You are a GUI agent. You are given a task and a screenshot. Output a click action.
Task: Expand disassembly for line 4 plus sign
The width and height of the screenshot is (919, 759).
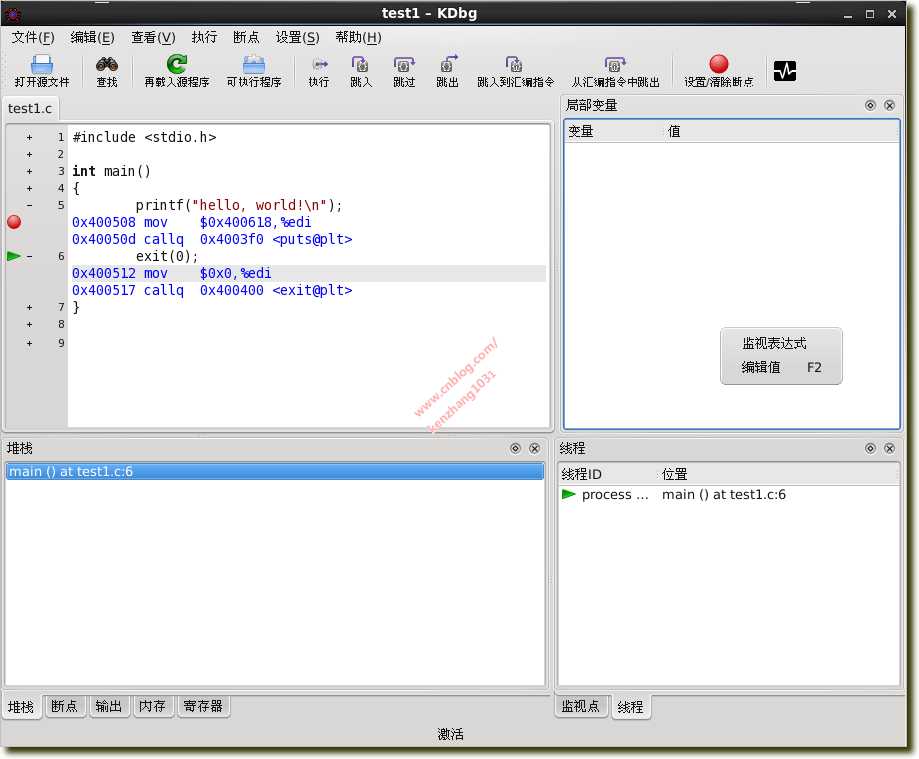pos(29,188)
